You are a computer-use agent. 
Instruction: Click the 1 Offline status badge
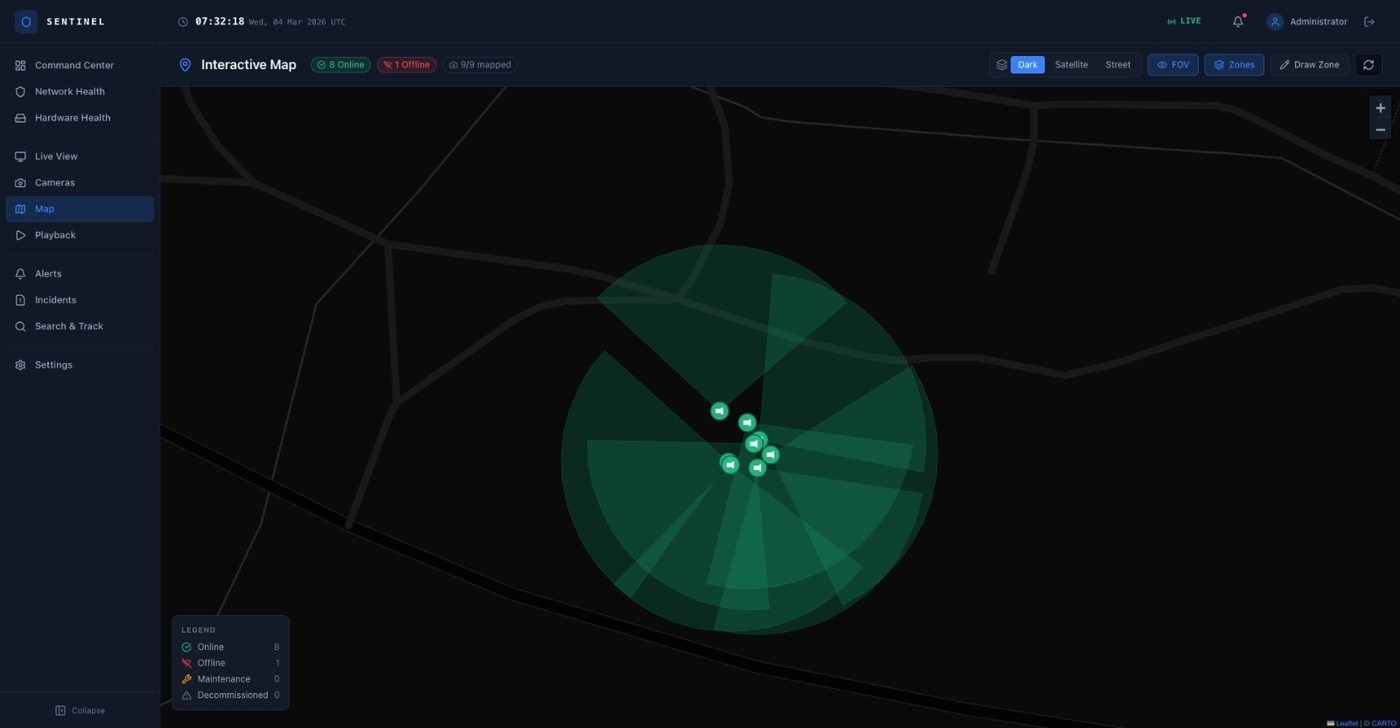coord(406,65)
